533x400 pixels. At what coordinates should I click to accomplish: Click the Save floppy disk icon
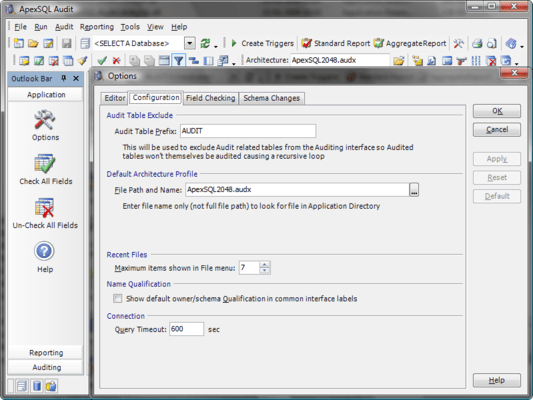pos(67,43)
